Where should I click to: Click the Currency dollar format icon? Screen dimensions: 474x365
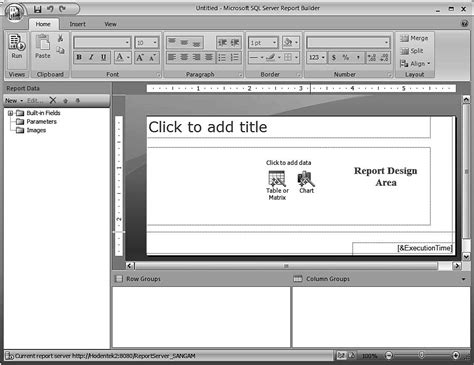coord(334,58)
